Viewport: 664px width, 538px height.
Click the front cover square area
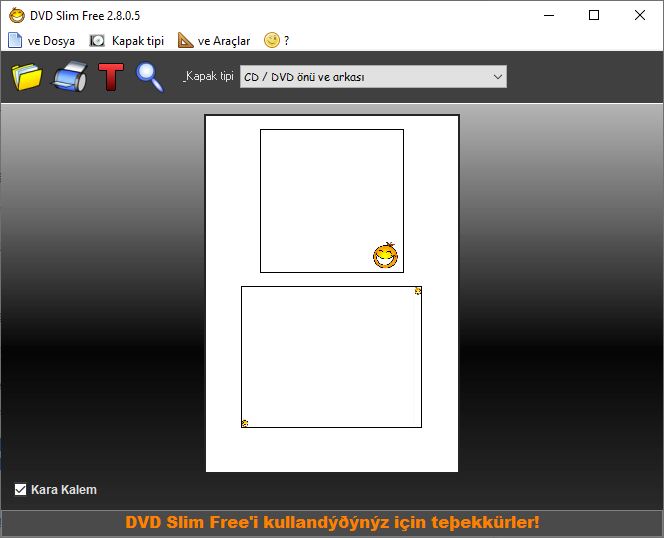pos(332,201)
